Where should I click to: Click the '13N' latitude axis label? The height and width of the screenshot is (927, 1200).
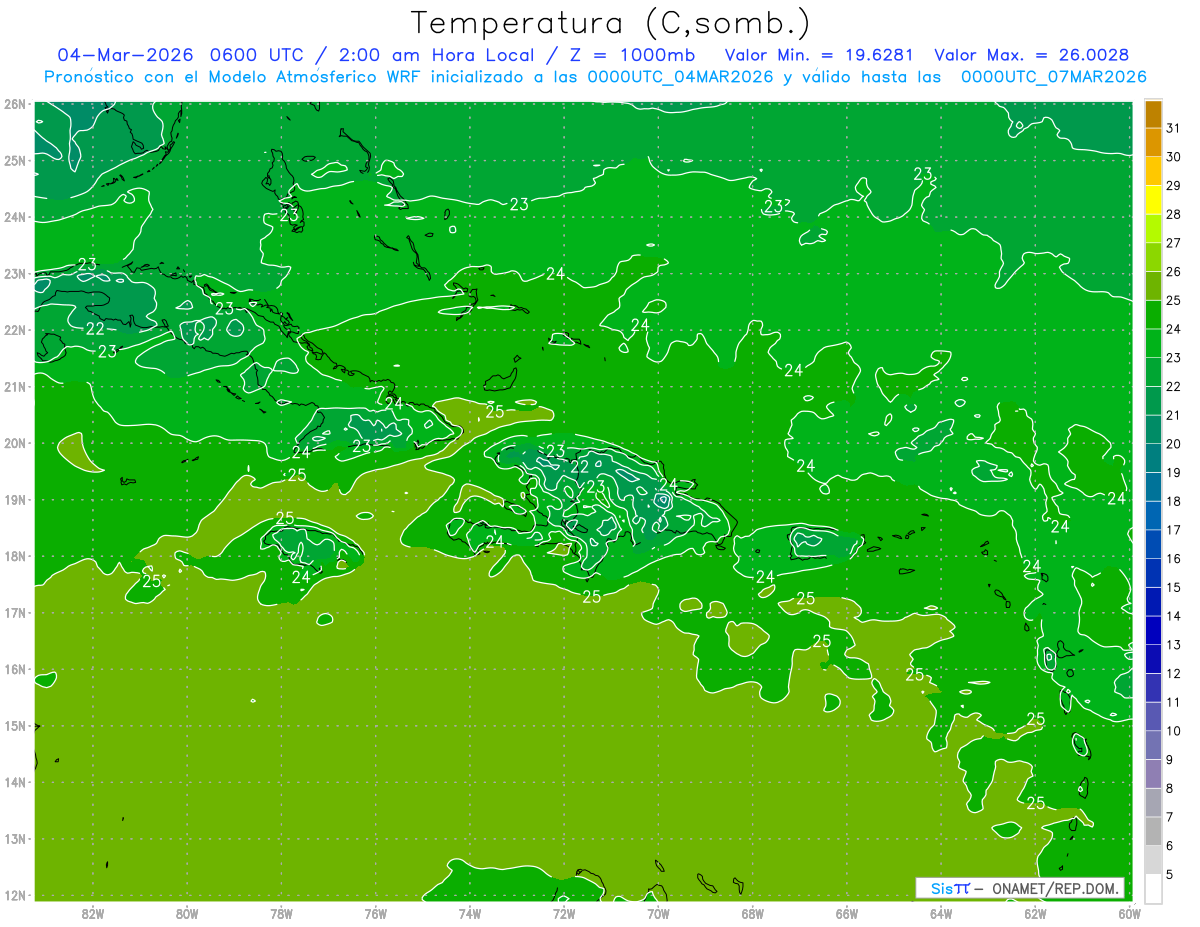[14, 838]
